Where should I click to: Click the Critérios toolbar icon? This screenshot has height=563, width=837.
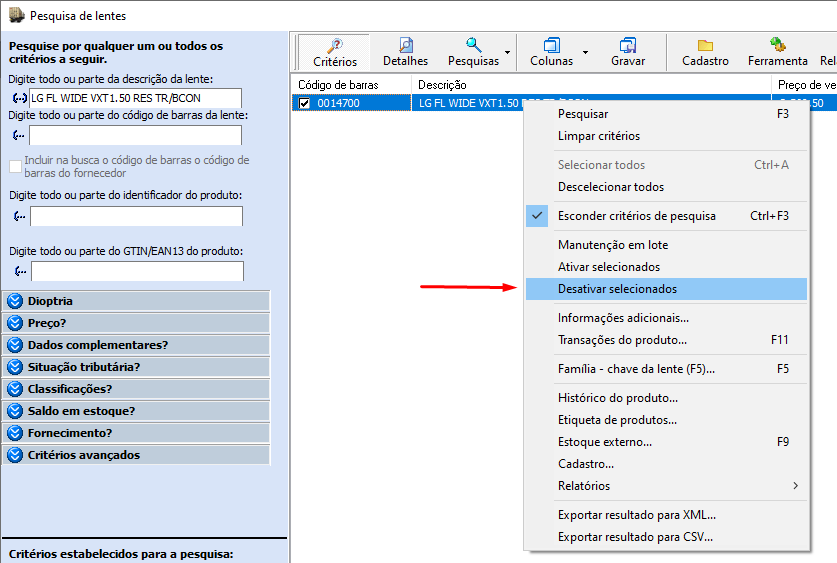[x=334, y=45]
